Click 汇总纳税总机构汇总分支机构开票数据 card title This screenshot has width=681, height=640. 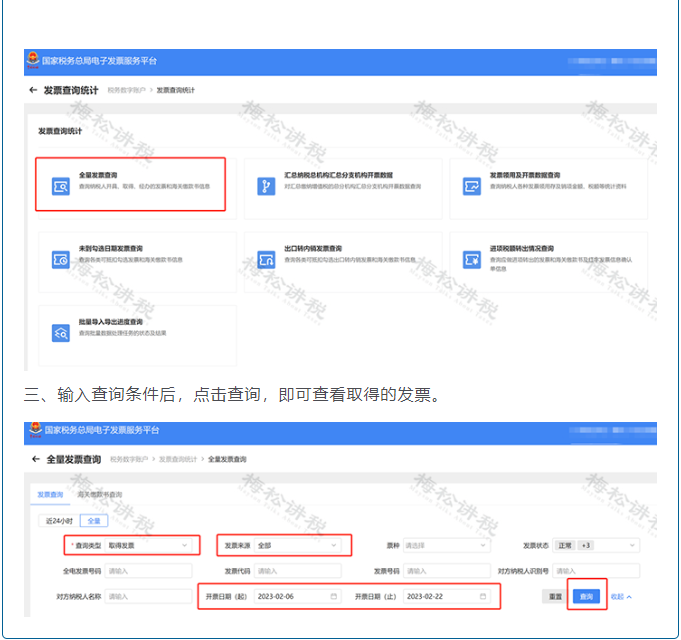pos(339,175)
